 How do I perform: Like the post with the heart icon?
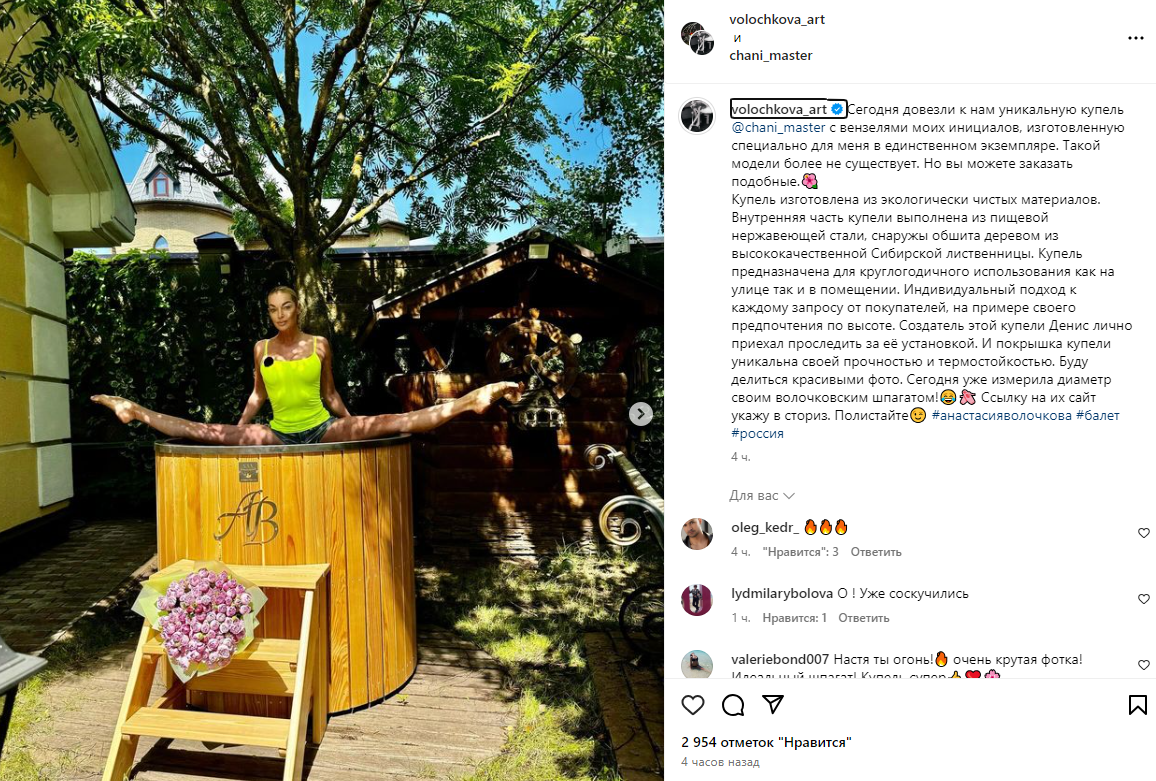point(692,705)
